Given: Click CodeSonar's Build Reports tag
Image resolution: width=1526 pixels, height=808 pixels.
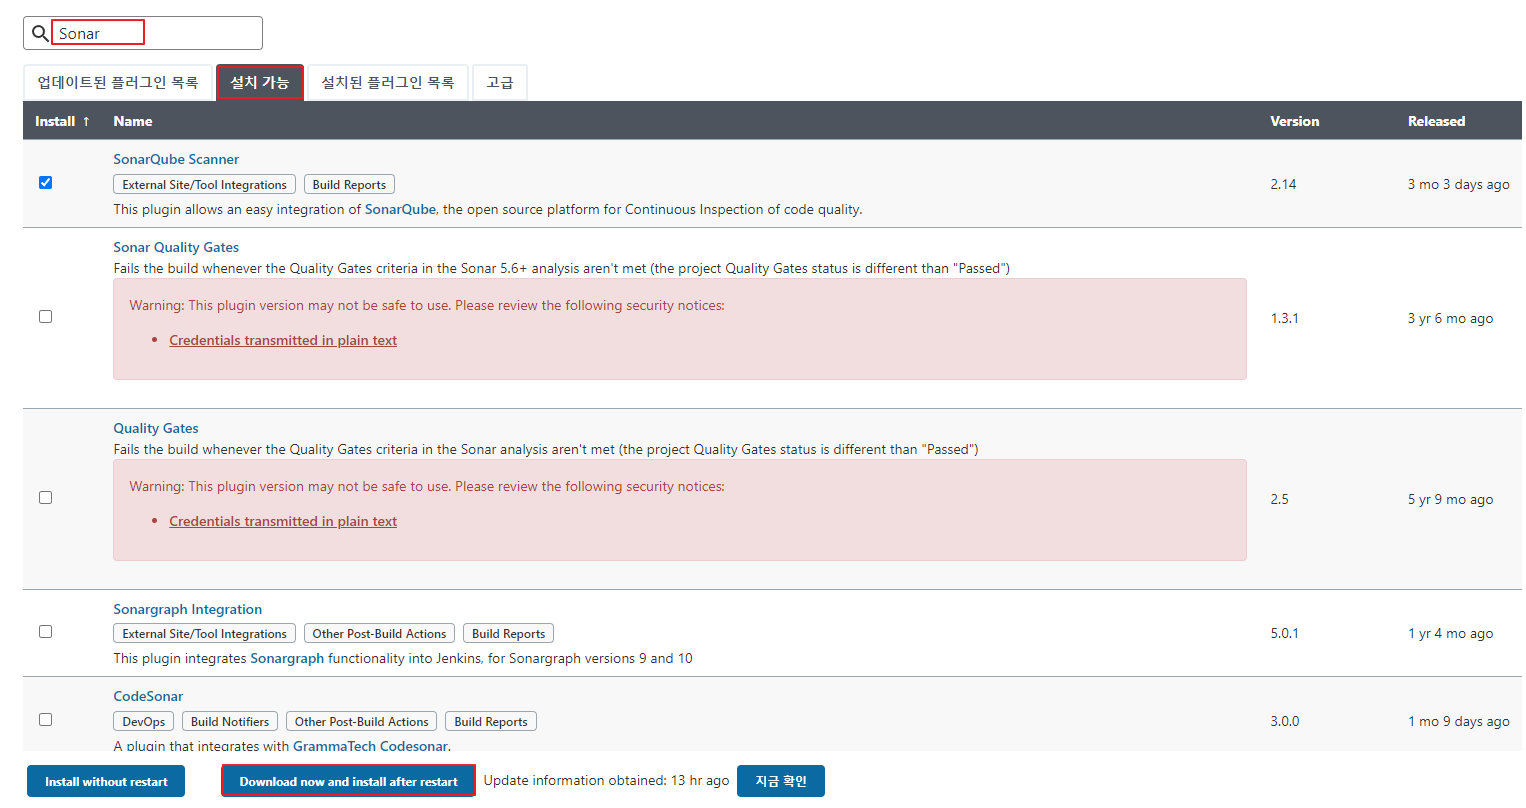Looking at the screenshot, I should (x=491, y=722).
